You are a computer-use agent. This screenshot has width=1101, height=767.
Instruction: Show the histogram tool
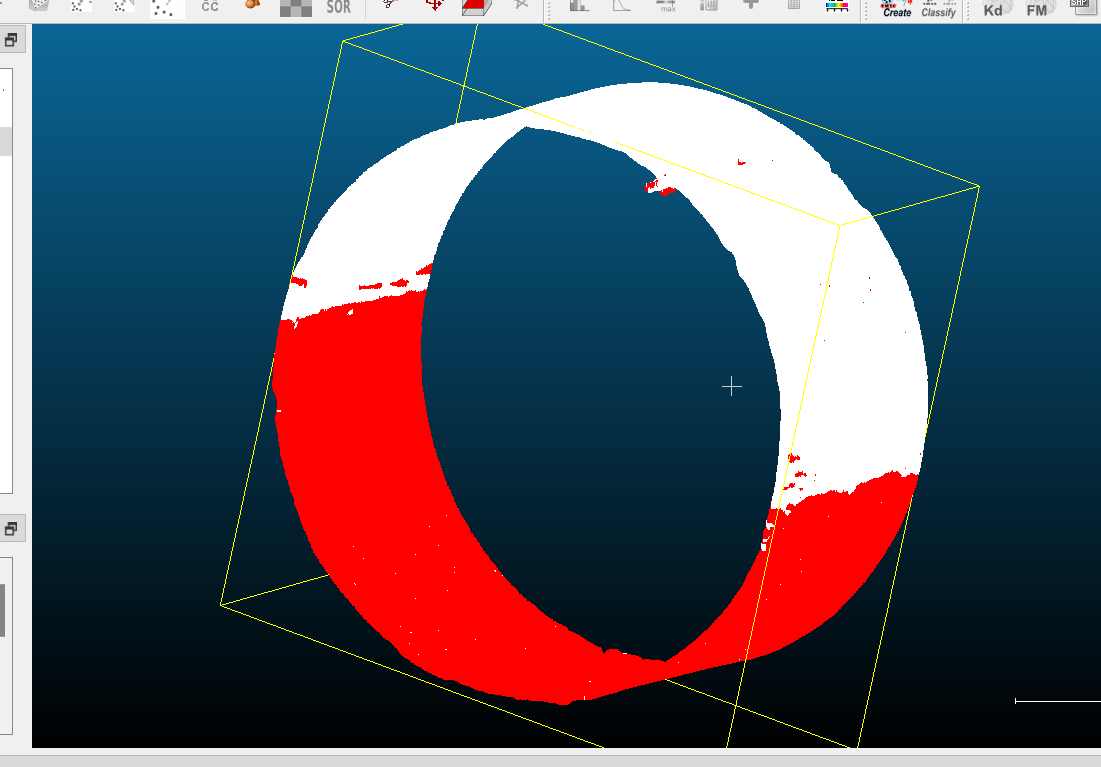coord(580,8)
